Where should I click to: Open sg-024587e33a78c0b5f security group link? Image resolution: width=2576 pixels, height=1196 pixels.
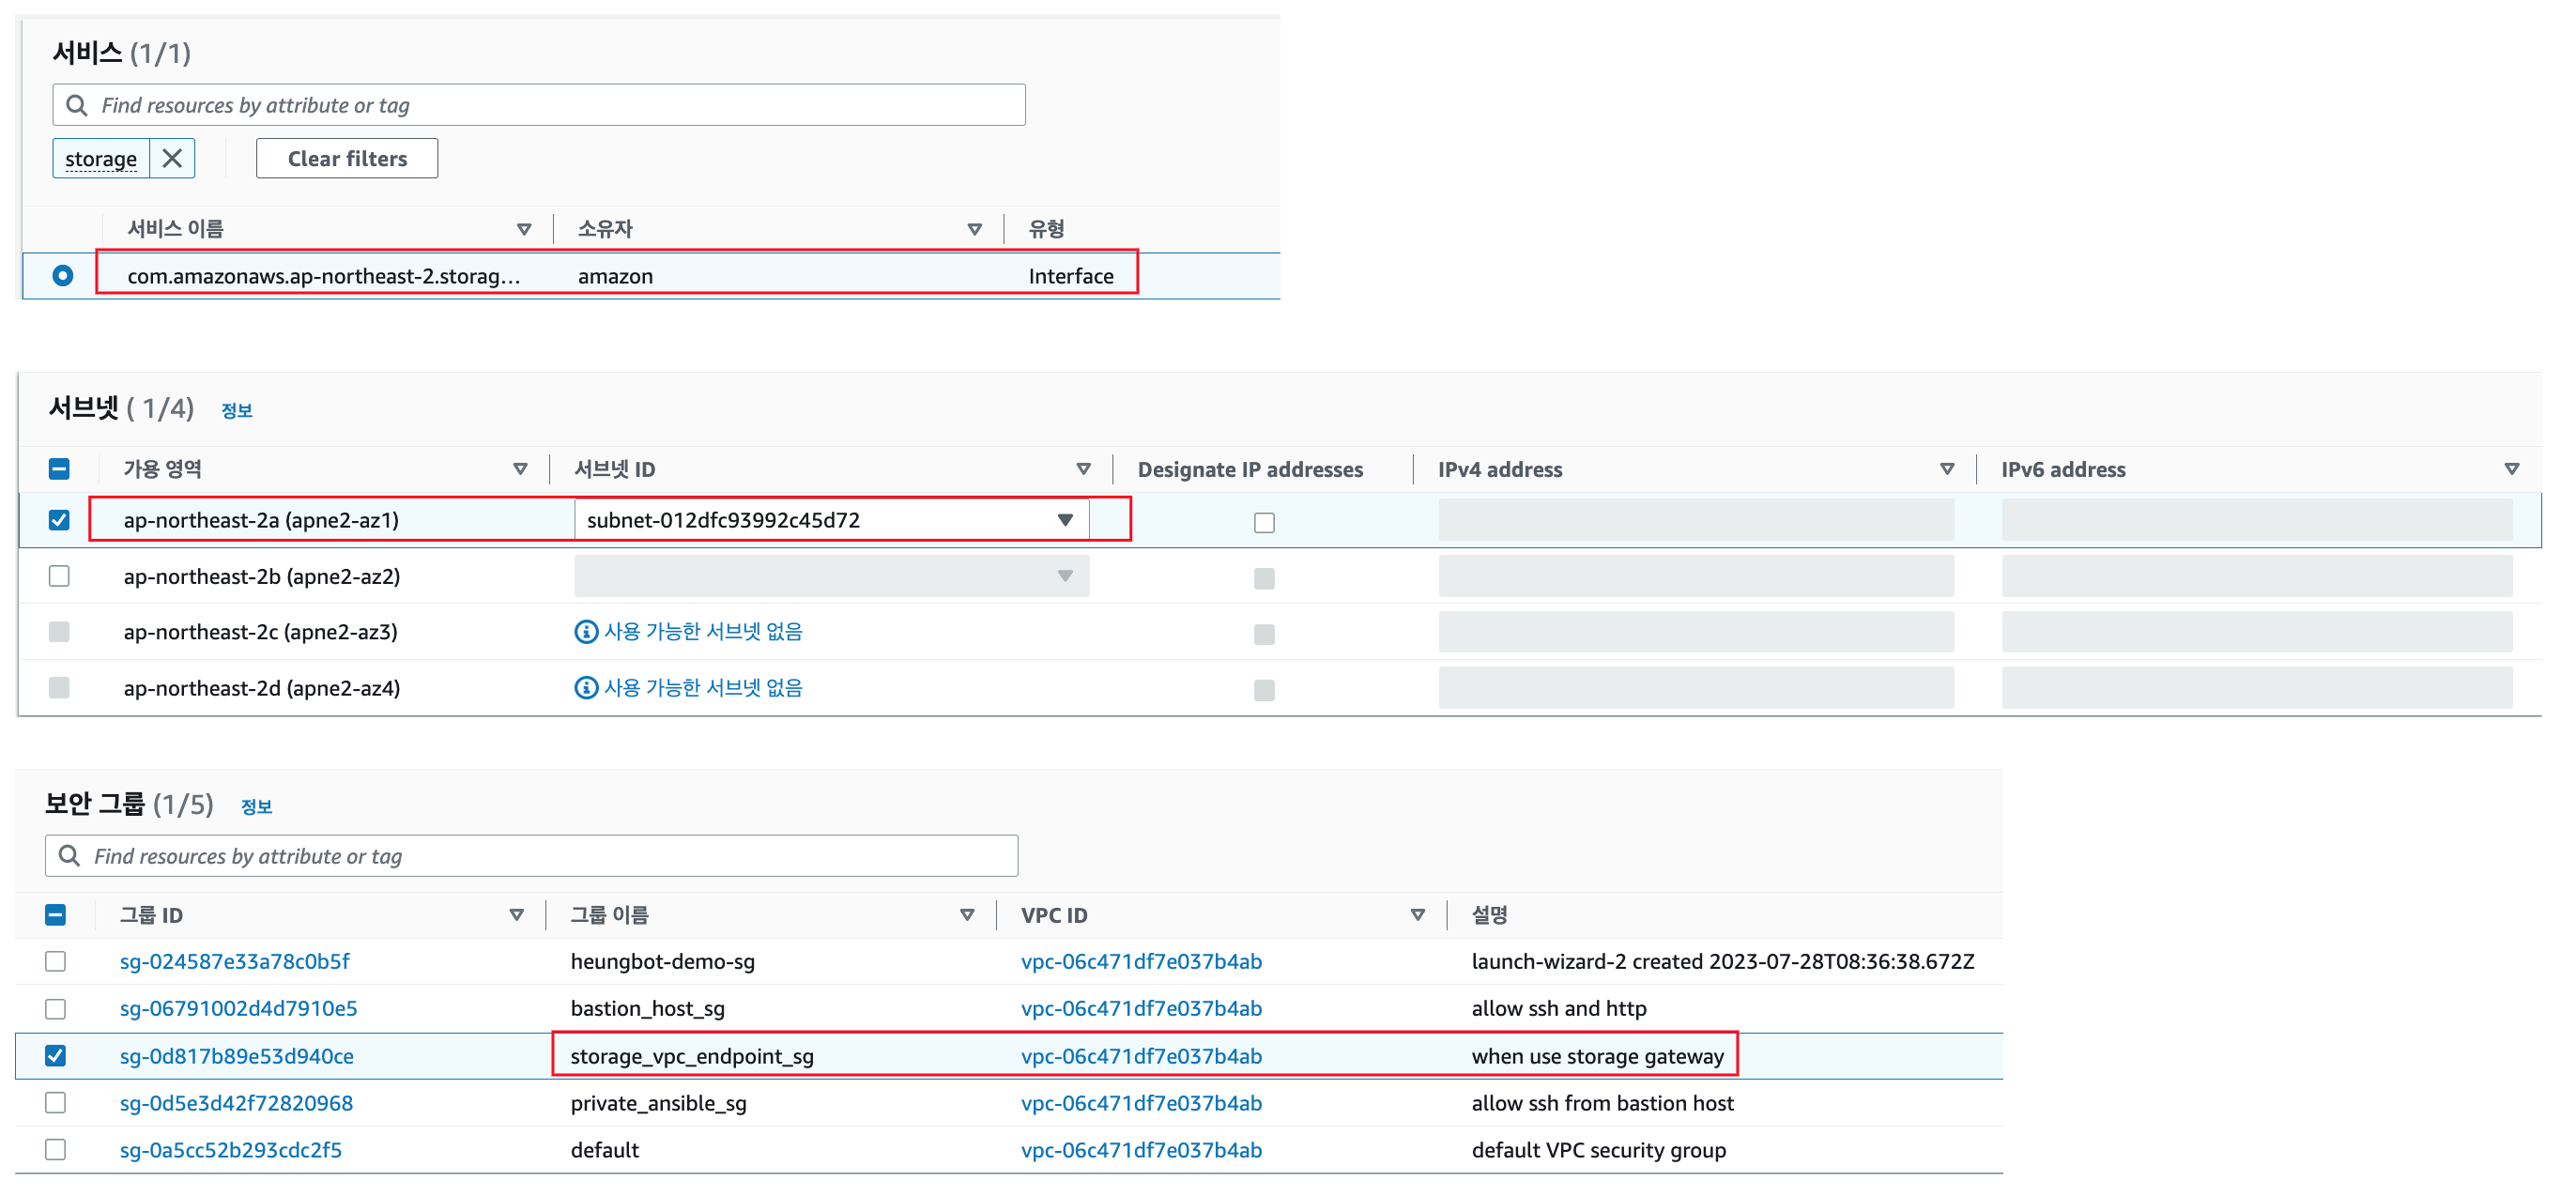point(234,961)
